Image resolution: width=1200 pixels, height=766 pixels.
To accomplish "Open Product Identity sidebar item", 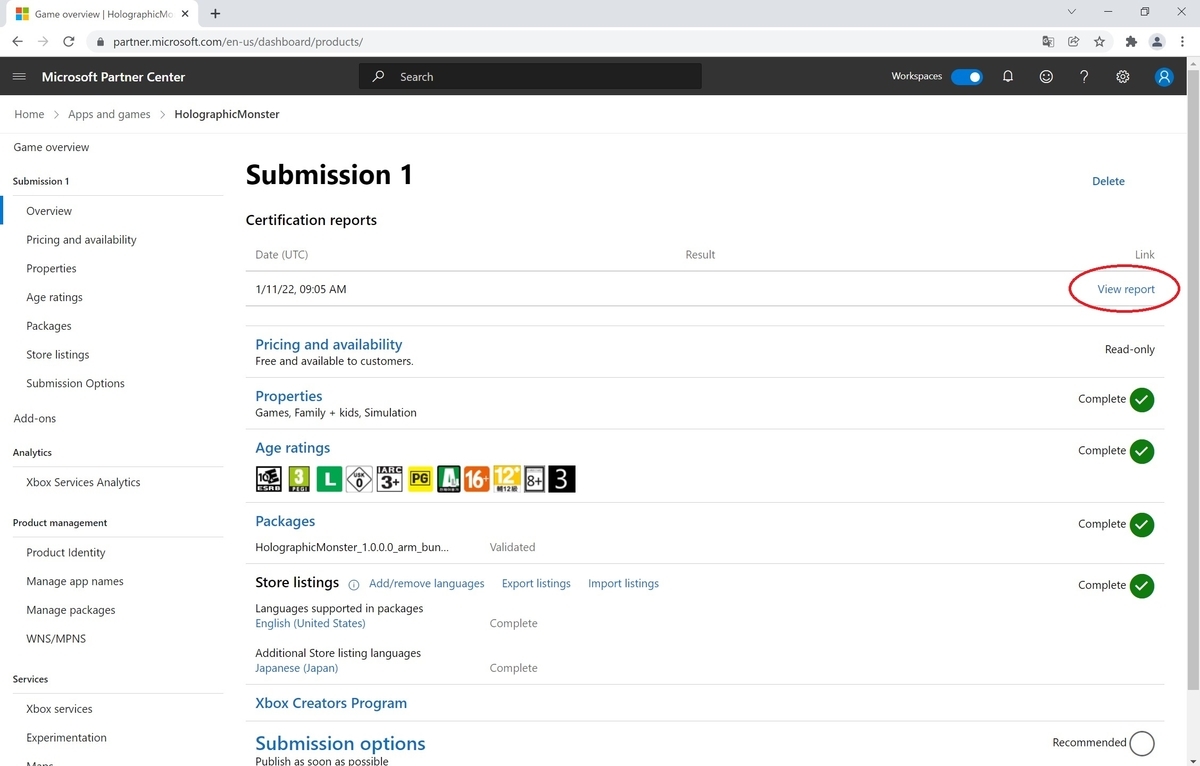I will 66,553.
